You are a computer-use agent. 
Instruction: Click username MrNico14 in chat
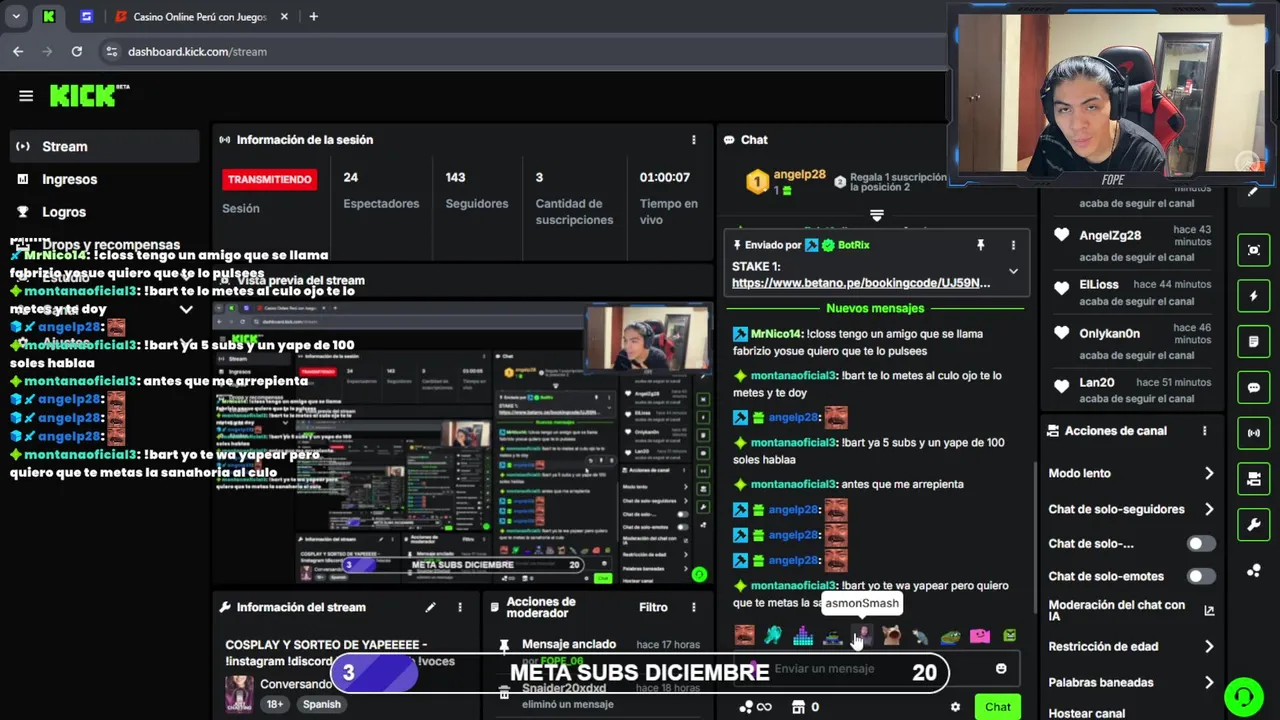tap(776, 334)
